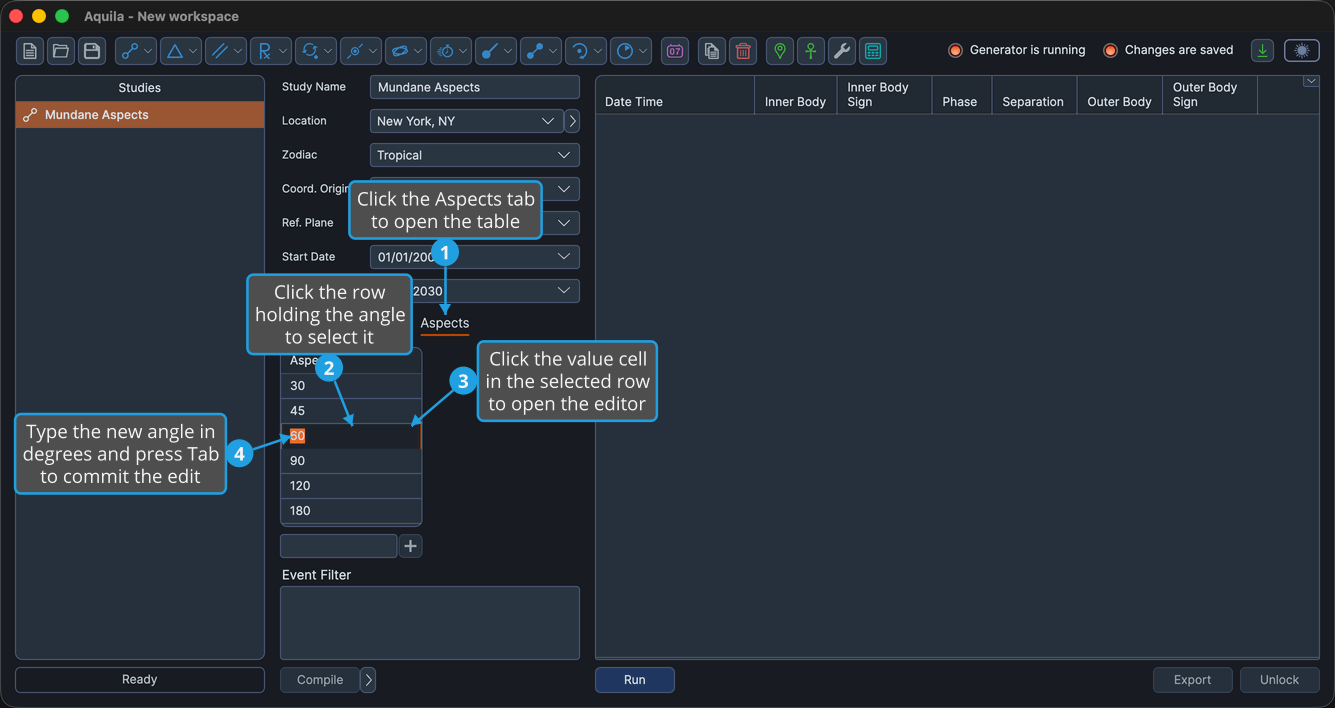
Task: Sort by Outer Body Sign column header
Action: (1210, 95)
